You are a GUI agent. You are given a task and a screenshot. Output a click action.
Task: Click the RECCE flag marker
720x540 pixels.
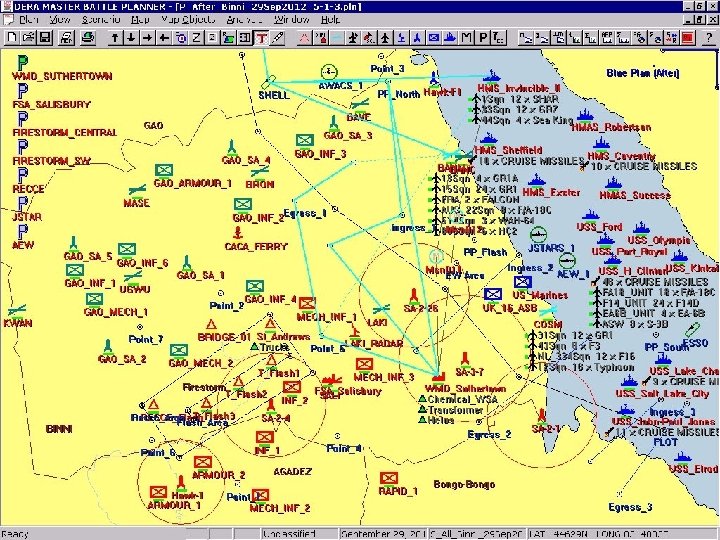(22, 175)
